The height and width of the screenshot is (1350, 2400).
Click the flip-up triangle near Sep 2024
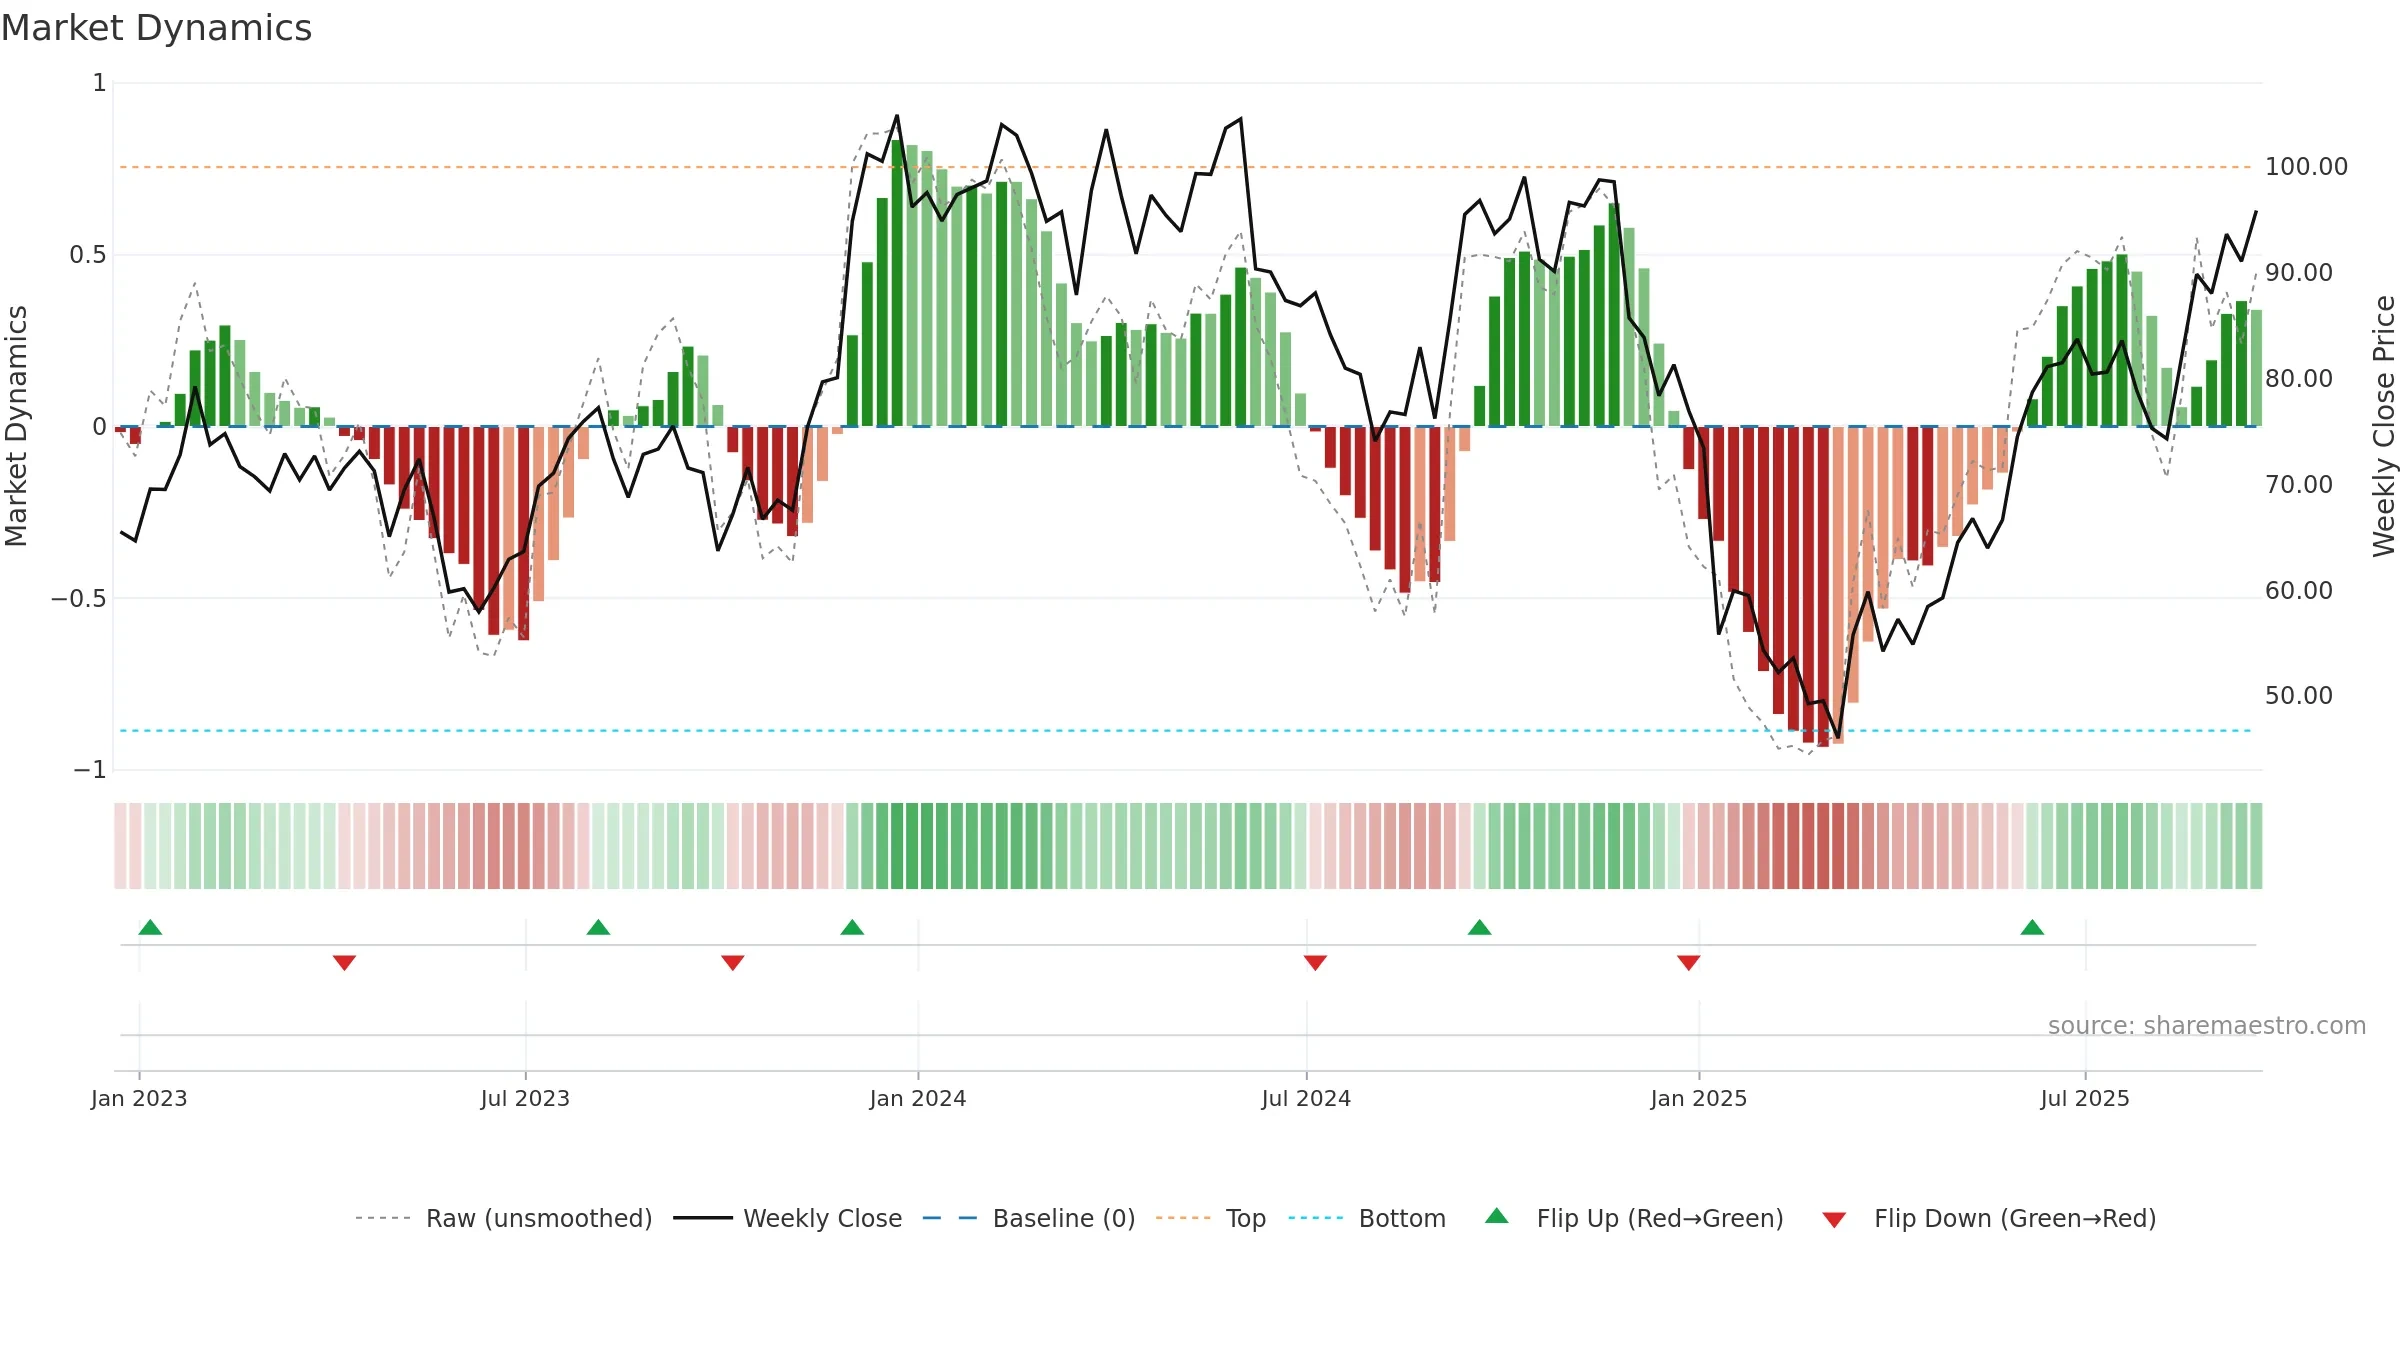point(1480,927)
